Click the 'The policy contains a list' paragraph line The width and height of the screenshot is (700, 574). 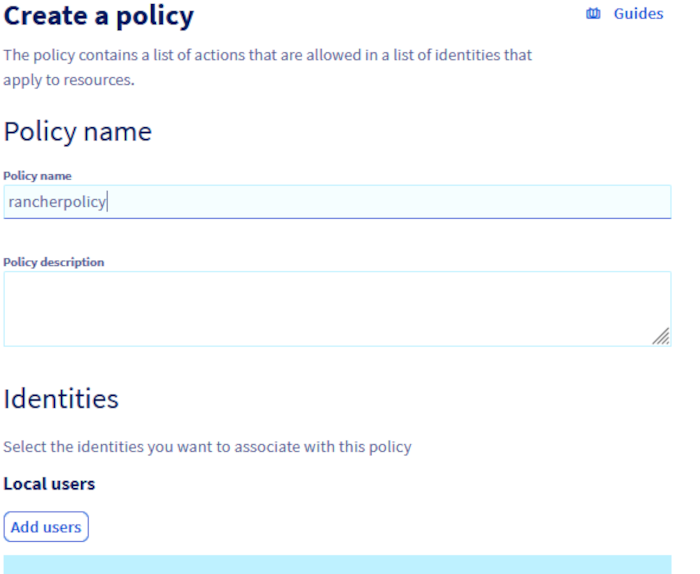pos(267,55)
